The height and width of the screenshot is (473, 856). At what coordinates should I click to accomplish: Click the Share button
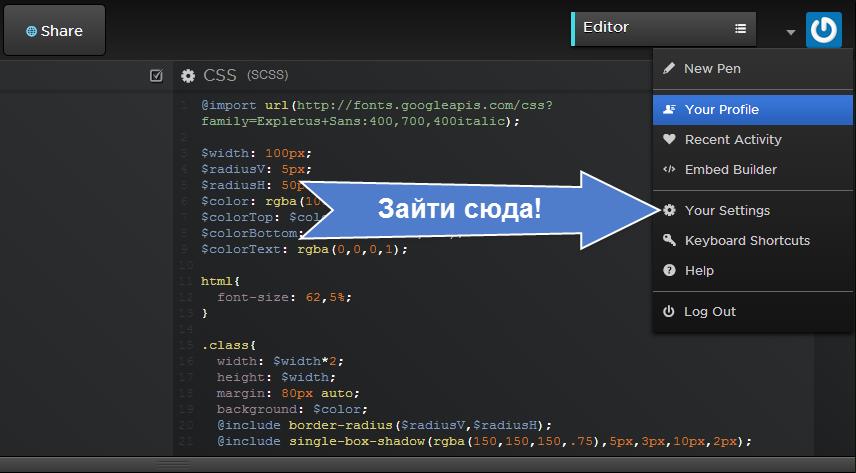pos(55,31)
